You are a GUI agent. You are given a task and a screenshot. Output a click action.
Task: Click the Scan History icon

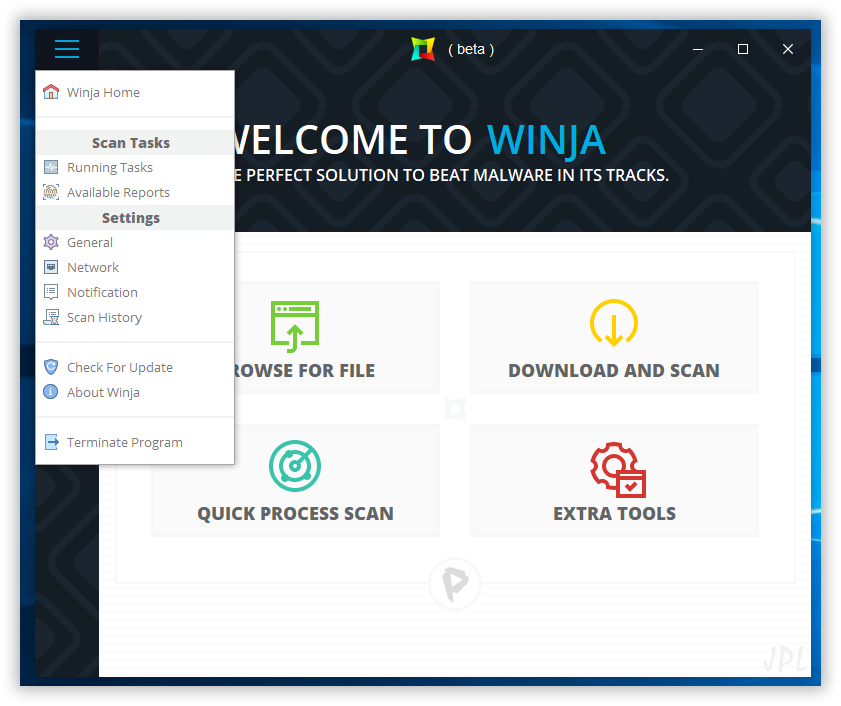51,317
